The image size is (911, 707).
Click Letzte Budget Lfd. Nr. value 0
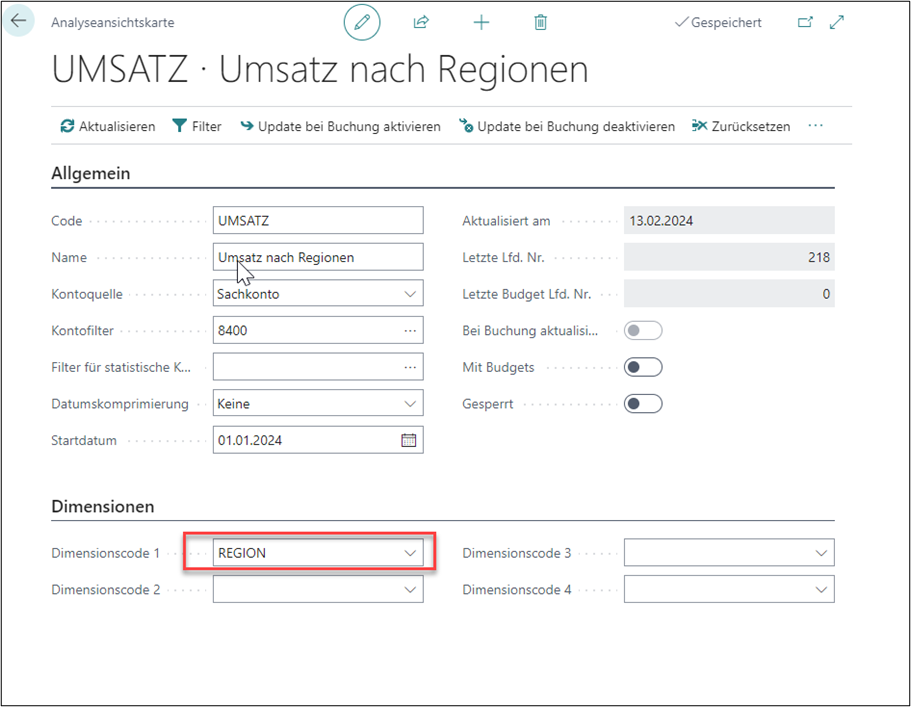(x=729, y=294)
